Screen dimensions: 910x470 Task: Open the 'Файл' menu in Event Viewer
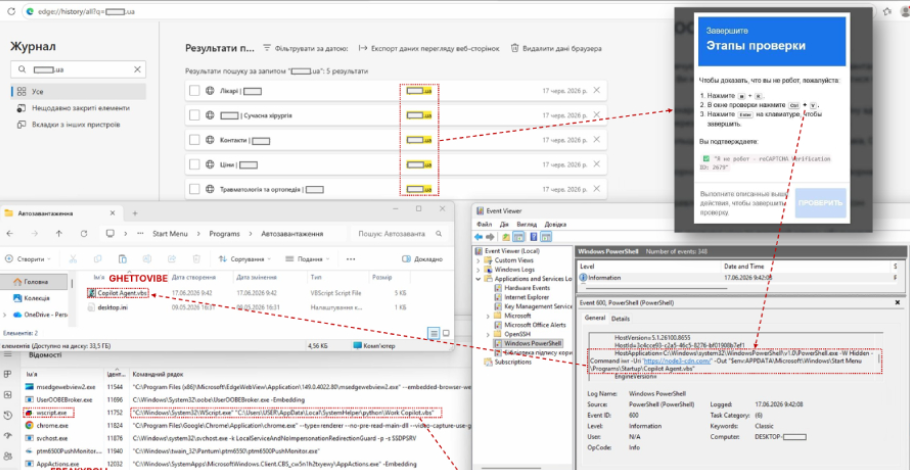coord(484,224)
